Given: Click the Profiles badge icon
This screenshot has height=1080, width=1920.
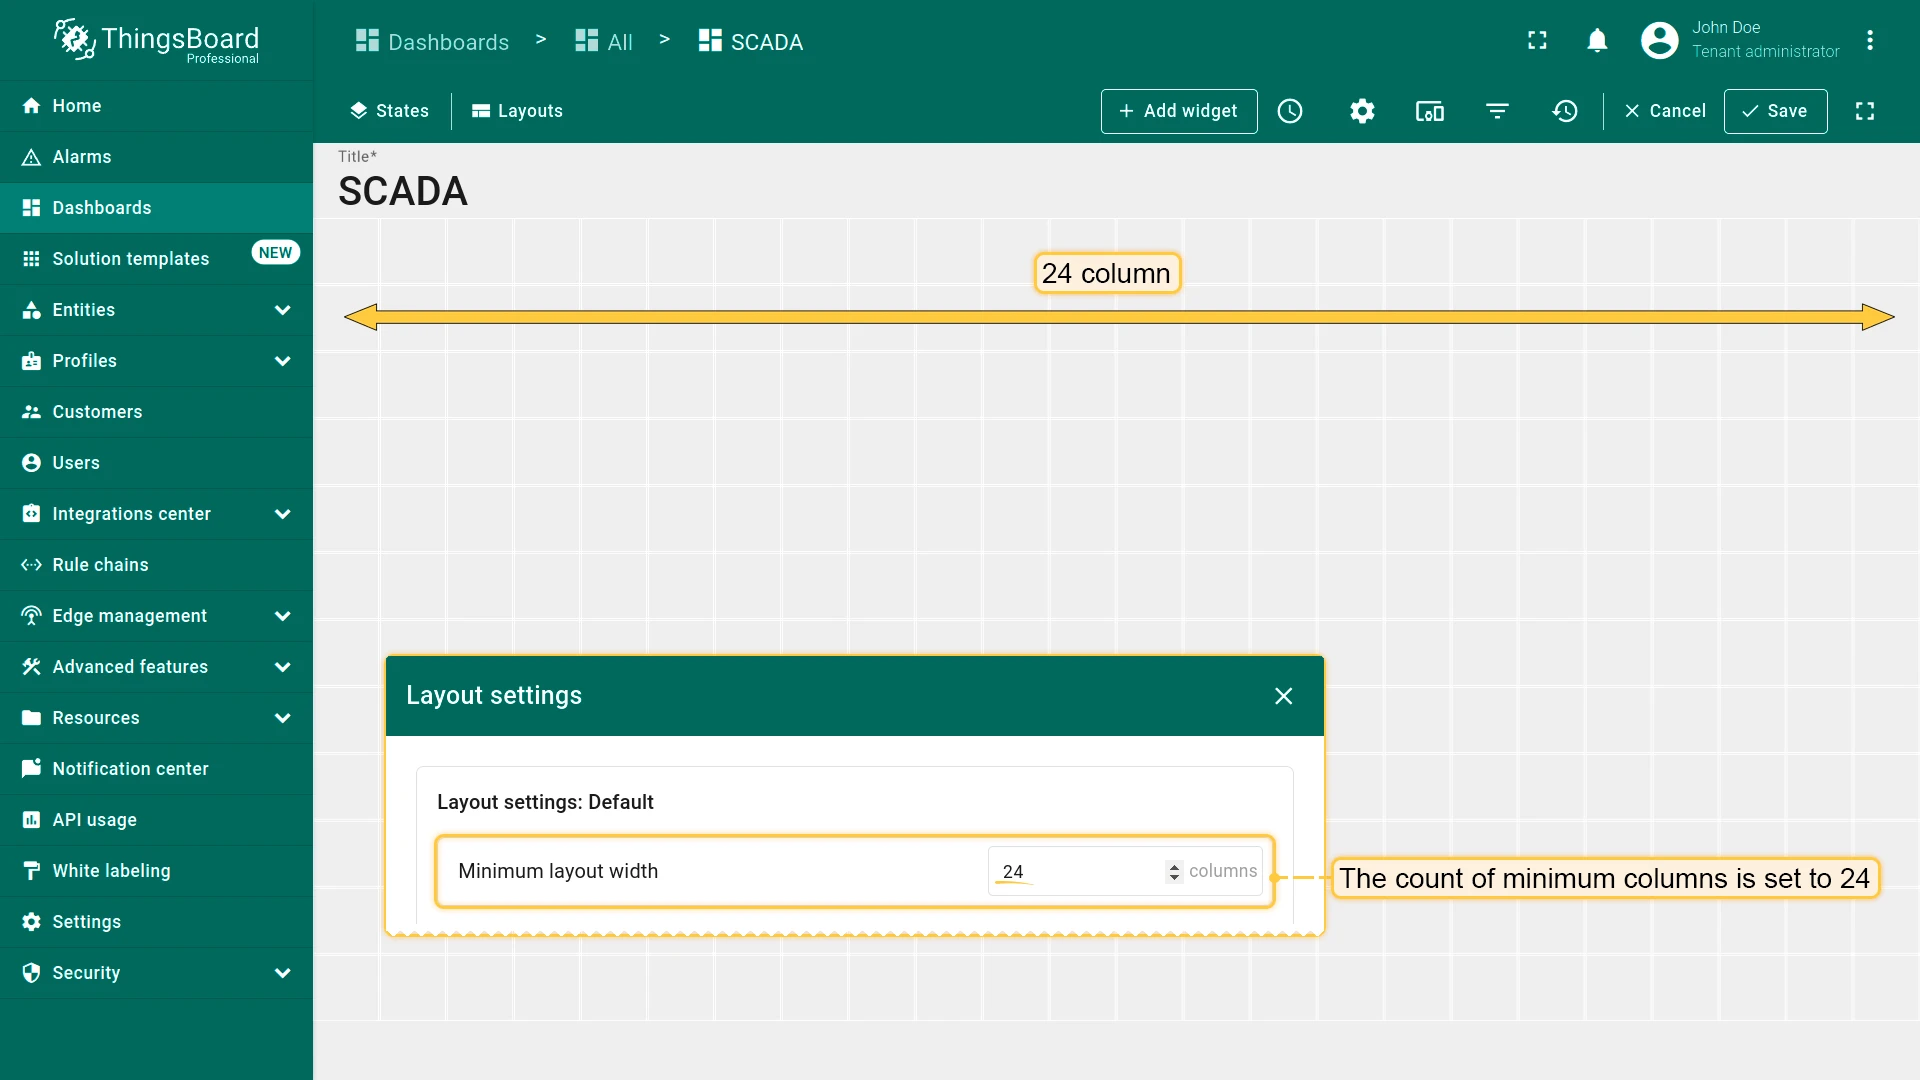Looking at the screenshot, I should 31,361.
